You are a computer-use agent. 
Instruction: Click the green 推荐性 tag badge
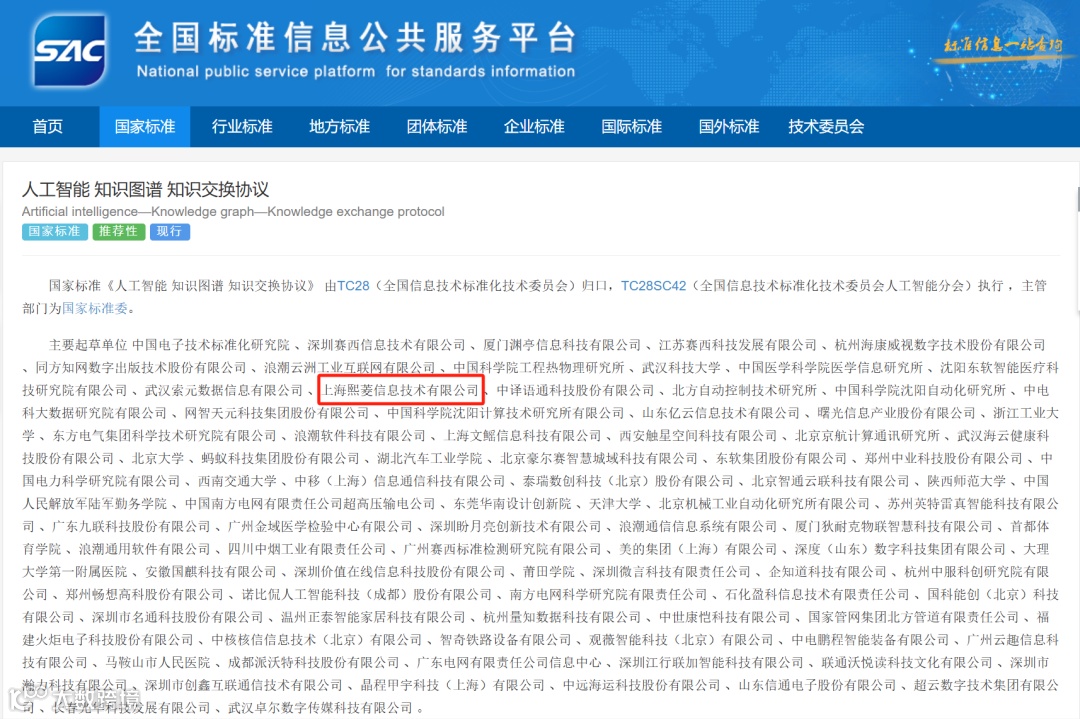(x=118, y=231)
